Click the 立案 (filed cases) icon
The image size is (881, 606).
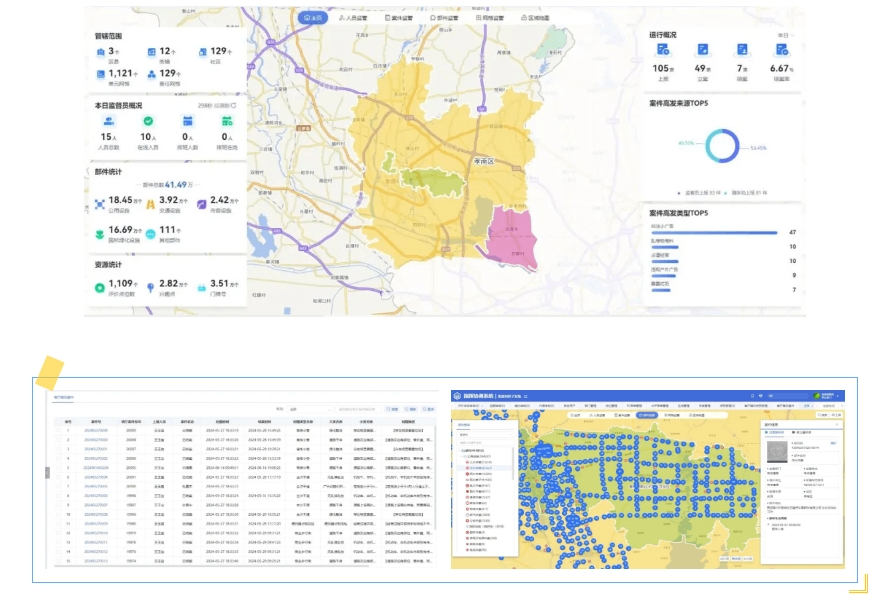[x=703, y=50]
